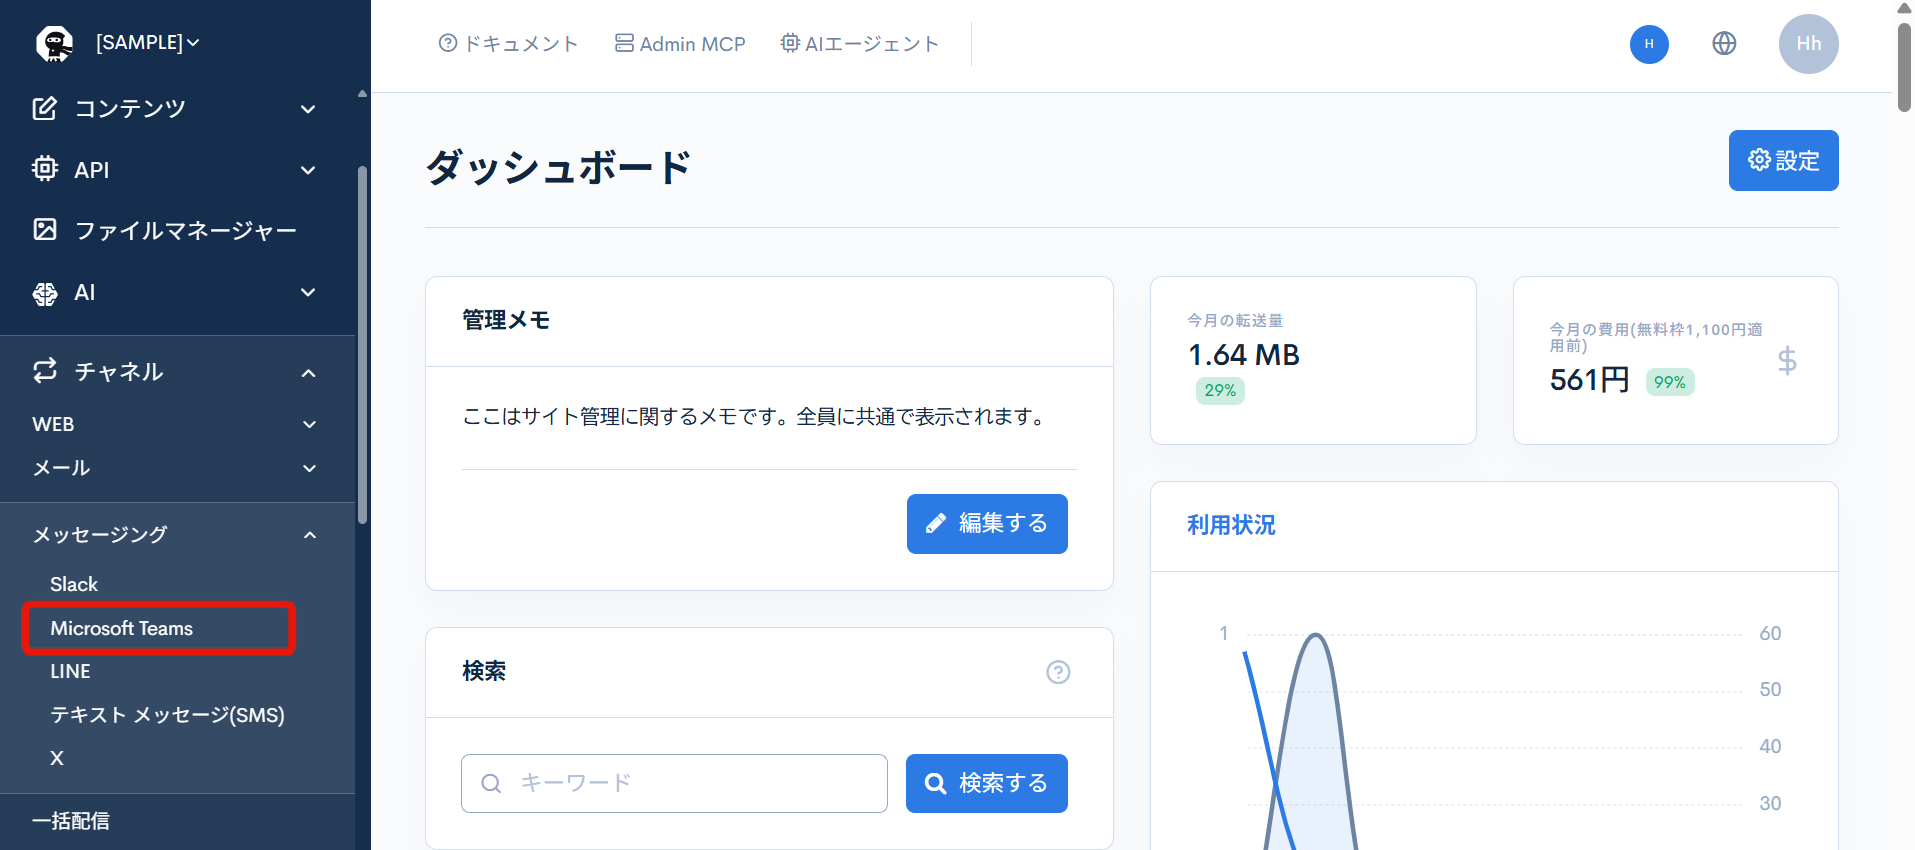Click the sidebar scrollbar thumb
Viewport: 1915px width, 850px height.
tap(362, 345)
